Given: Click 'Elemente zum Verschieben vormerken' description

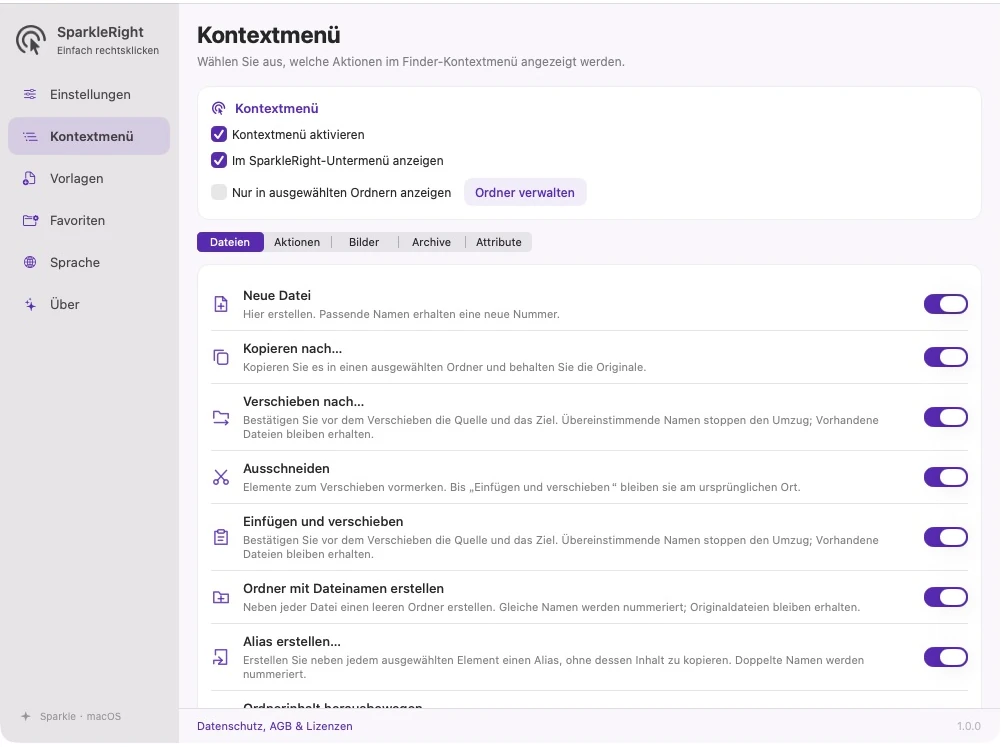Looking at the screenshot, I should point(521,487).
